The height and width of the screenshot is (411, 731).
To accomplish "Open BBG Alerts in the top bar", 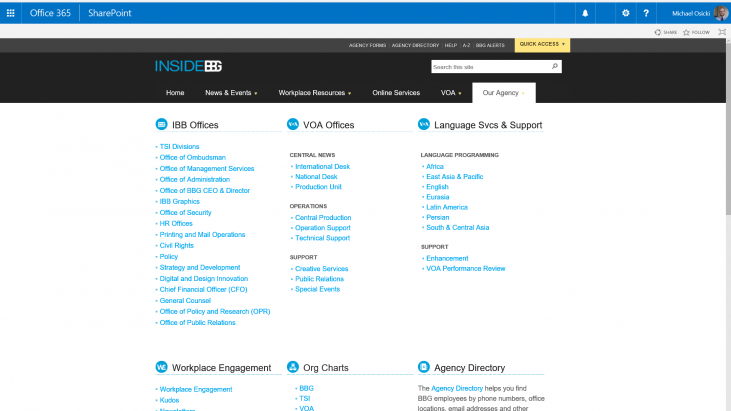I will tap(490, 45).
